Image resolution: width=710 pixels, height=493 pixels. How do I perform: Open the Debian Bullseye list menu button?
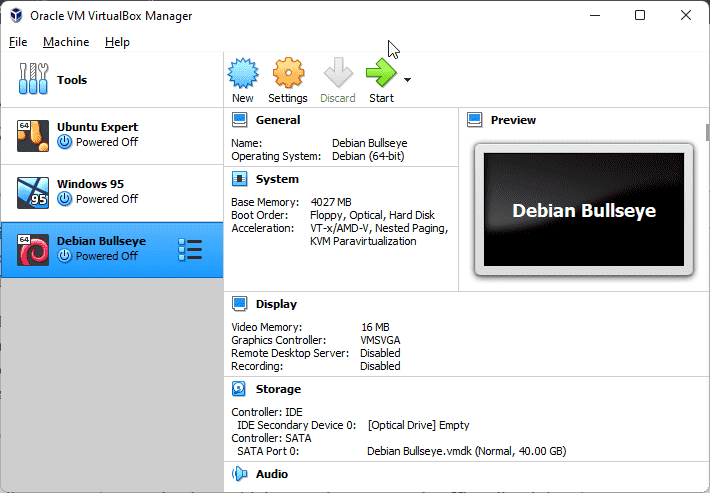pyautogui.click(x=188, y=249)
